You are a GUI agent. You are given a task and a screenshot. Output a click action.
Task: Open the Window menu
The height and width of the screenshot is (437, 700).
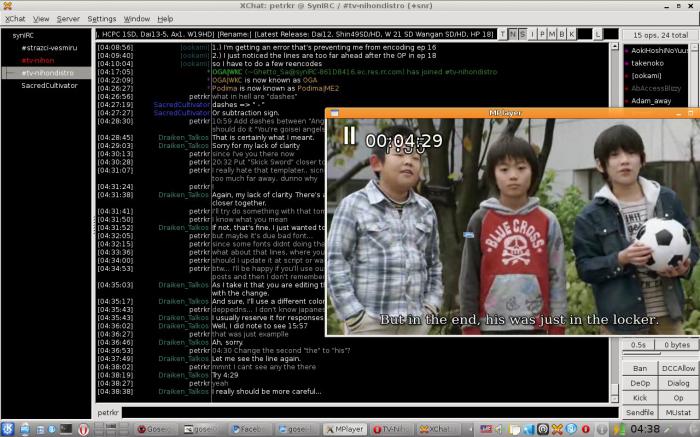(137, 19)
